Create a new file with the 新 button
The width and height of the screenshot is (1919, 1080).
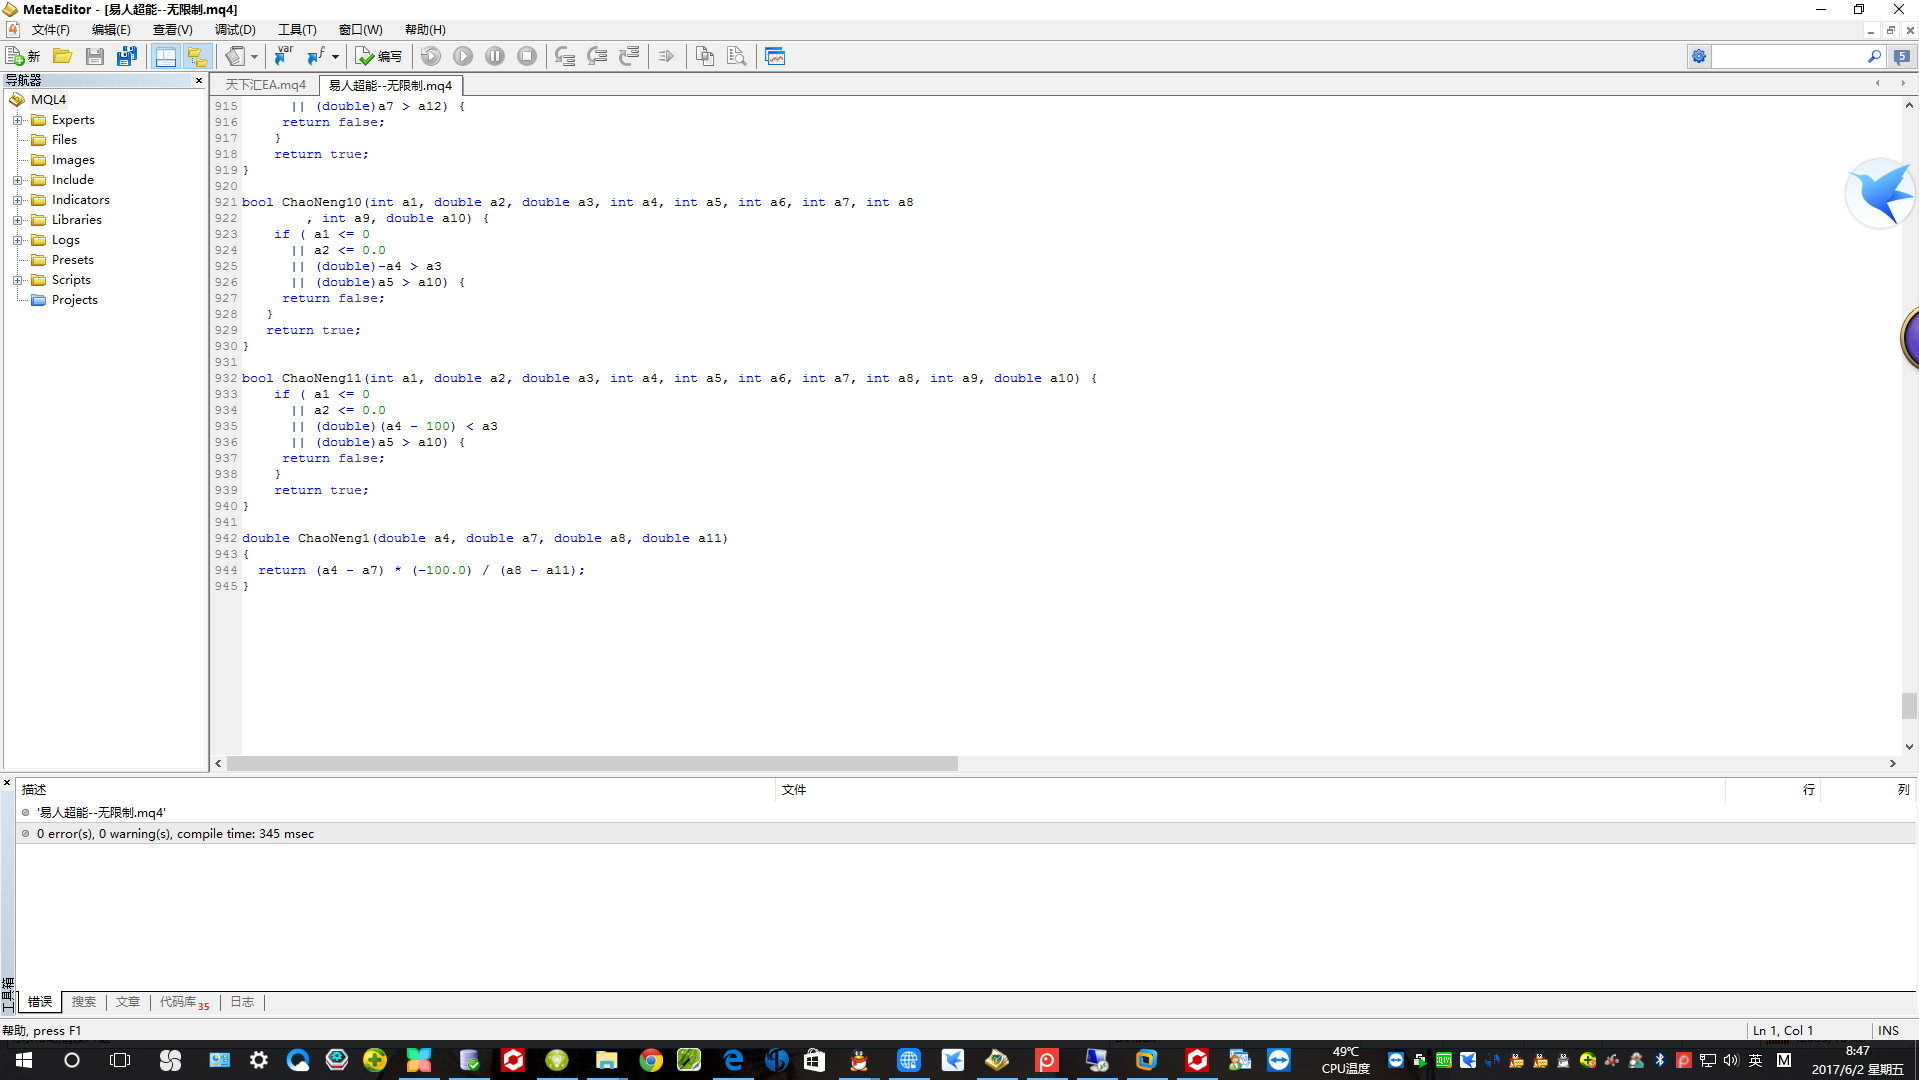(23, 56)
